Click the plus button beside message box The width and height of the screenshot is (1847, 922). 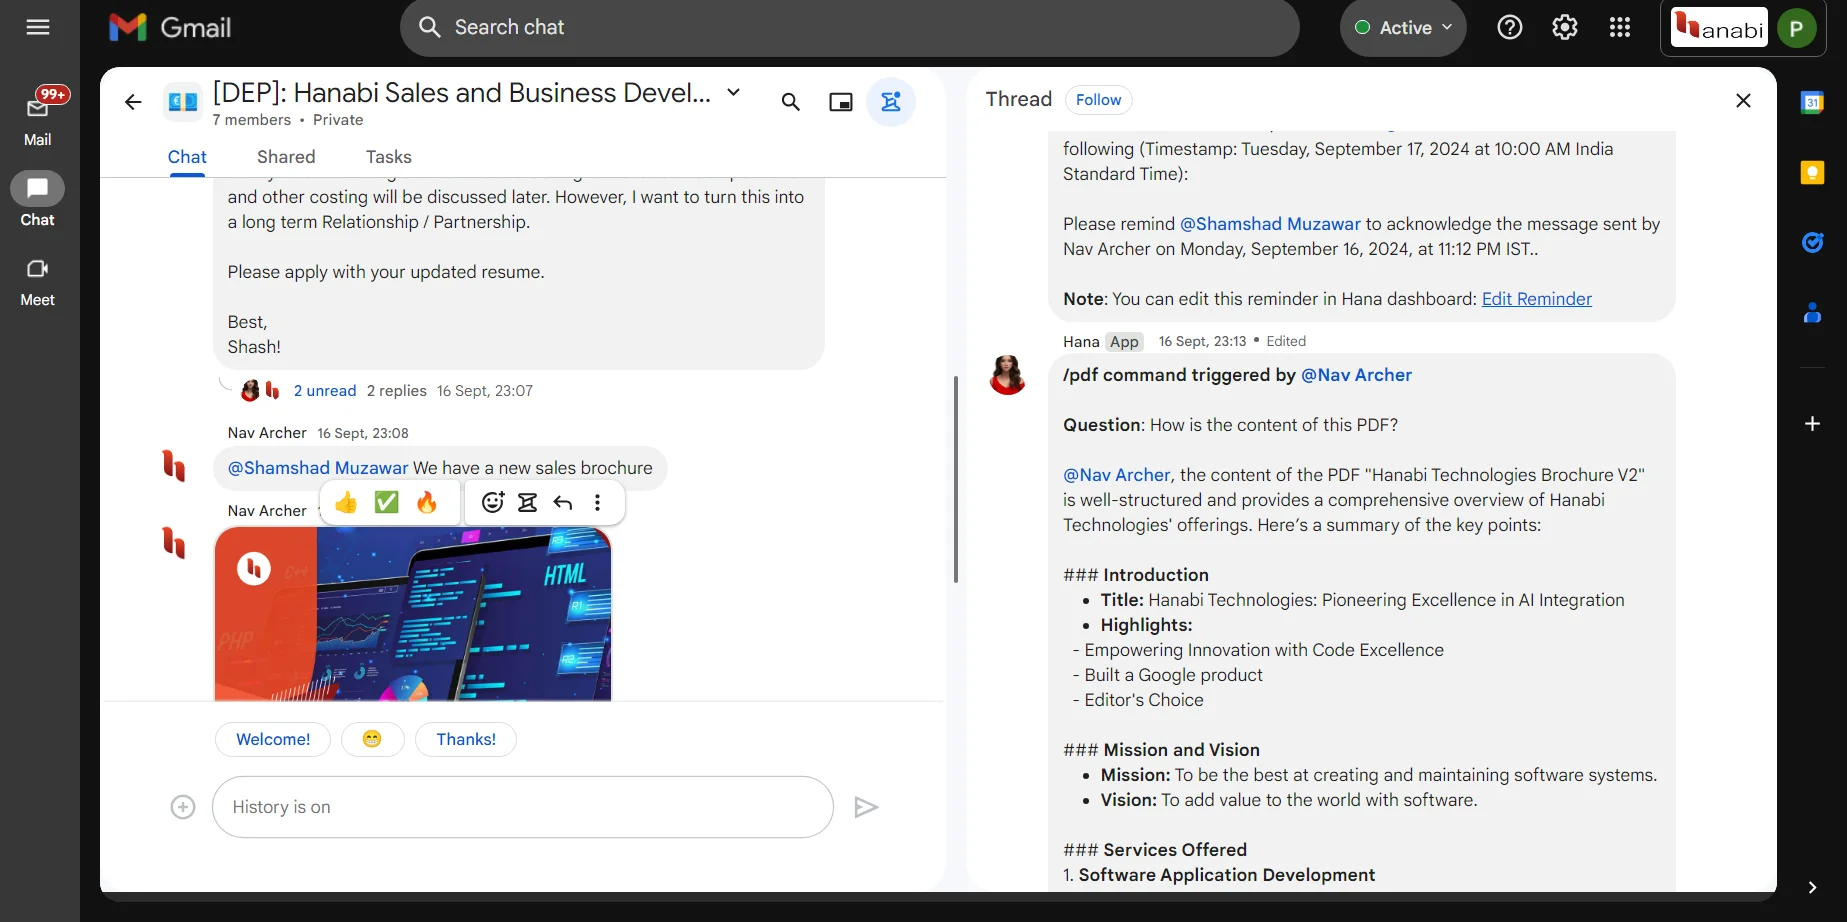coord(183,807)
